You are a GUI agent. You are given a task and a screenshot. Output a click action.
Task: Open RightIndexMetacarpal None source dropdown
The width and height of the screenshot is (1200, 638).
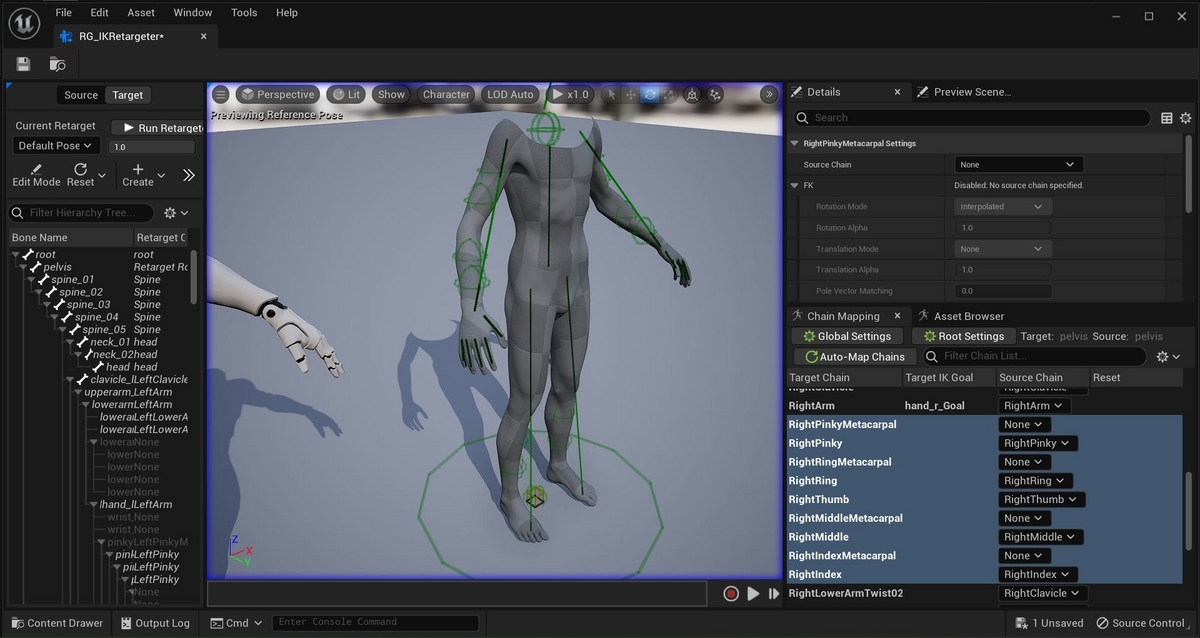point(1024,556)
